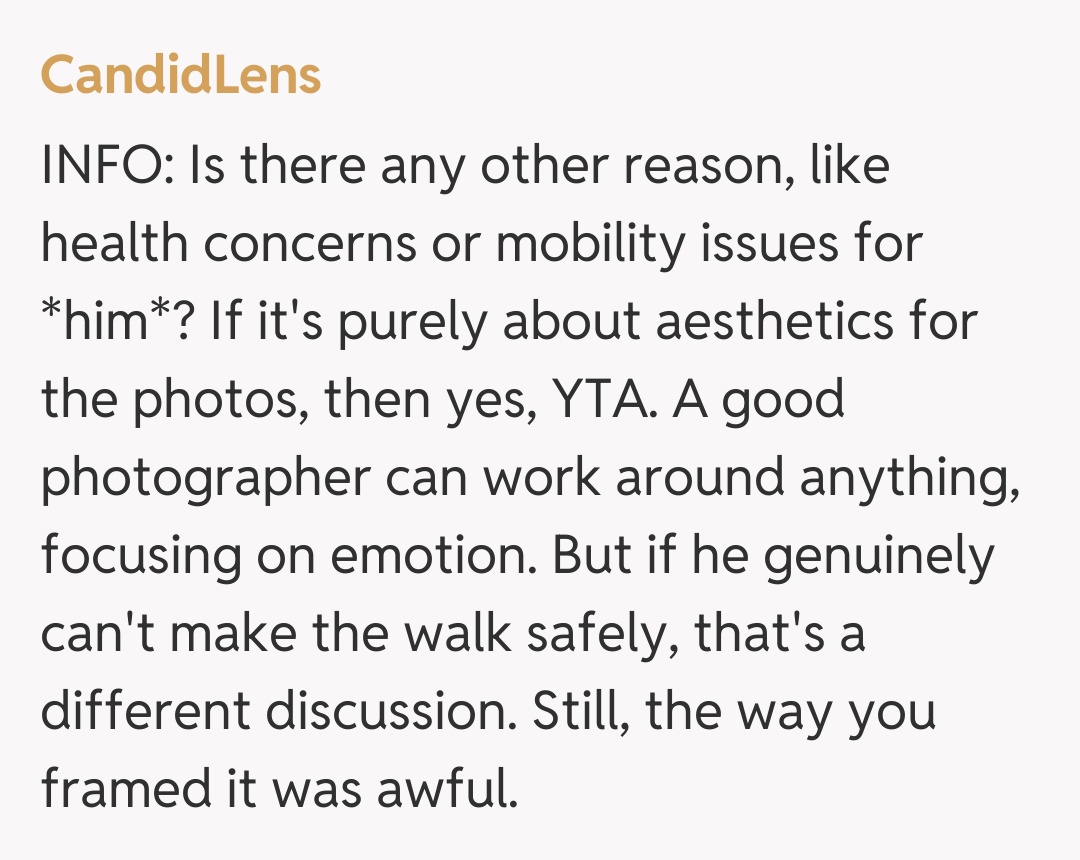
Task: Click the emphasized "*him*" text
Action: [96, 321]
